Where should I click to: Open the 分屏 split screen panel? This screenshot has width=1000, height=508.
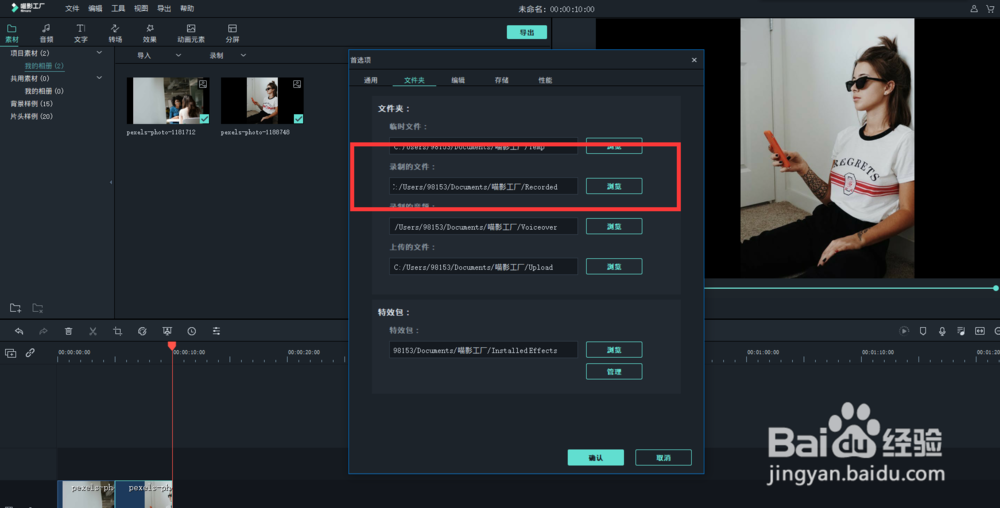coord(232,33)
